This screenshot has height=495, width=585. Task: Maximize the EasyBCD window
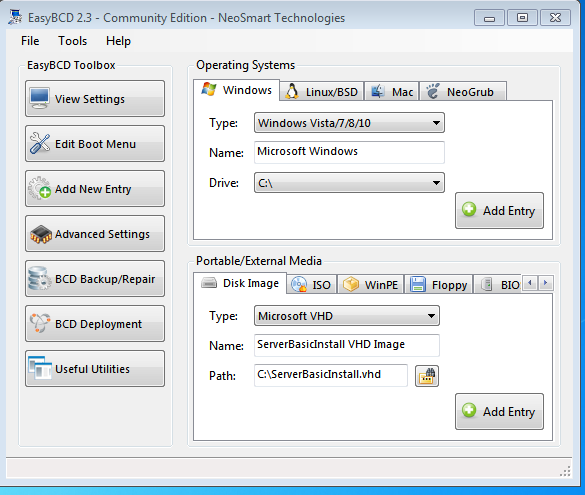coord(522,18)
